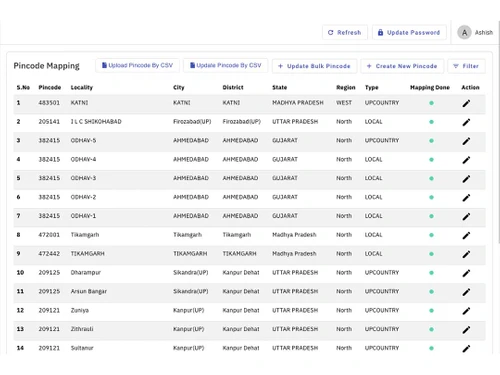The image size is (500, 375).
Task: Click the Locality column header
Action: (82, 87)
